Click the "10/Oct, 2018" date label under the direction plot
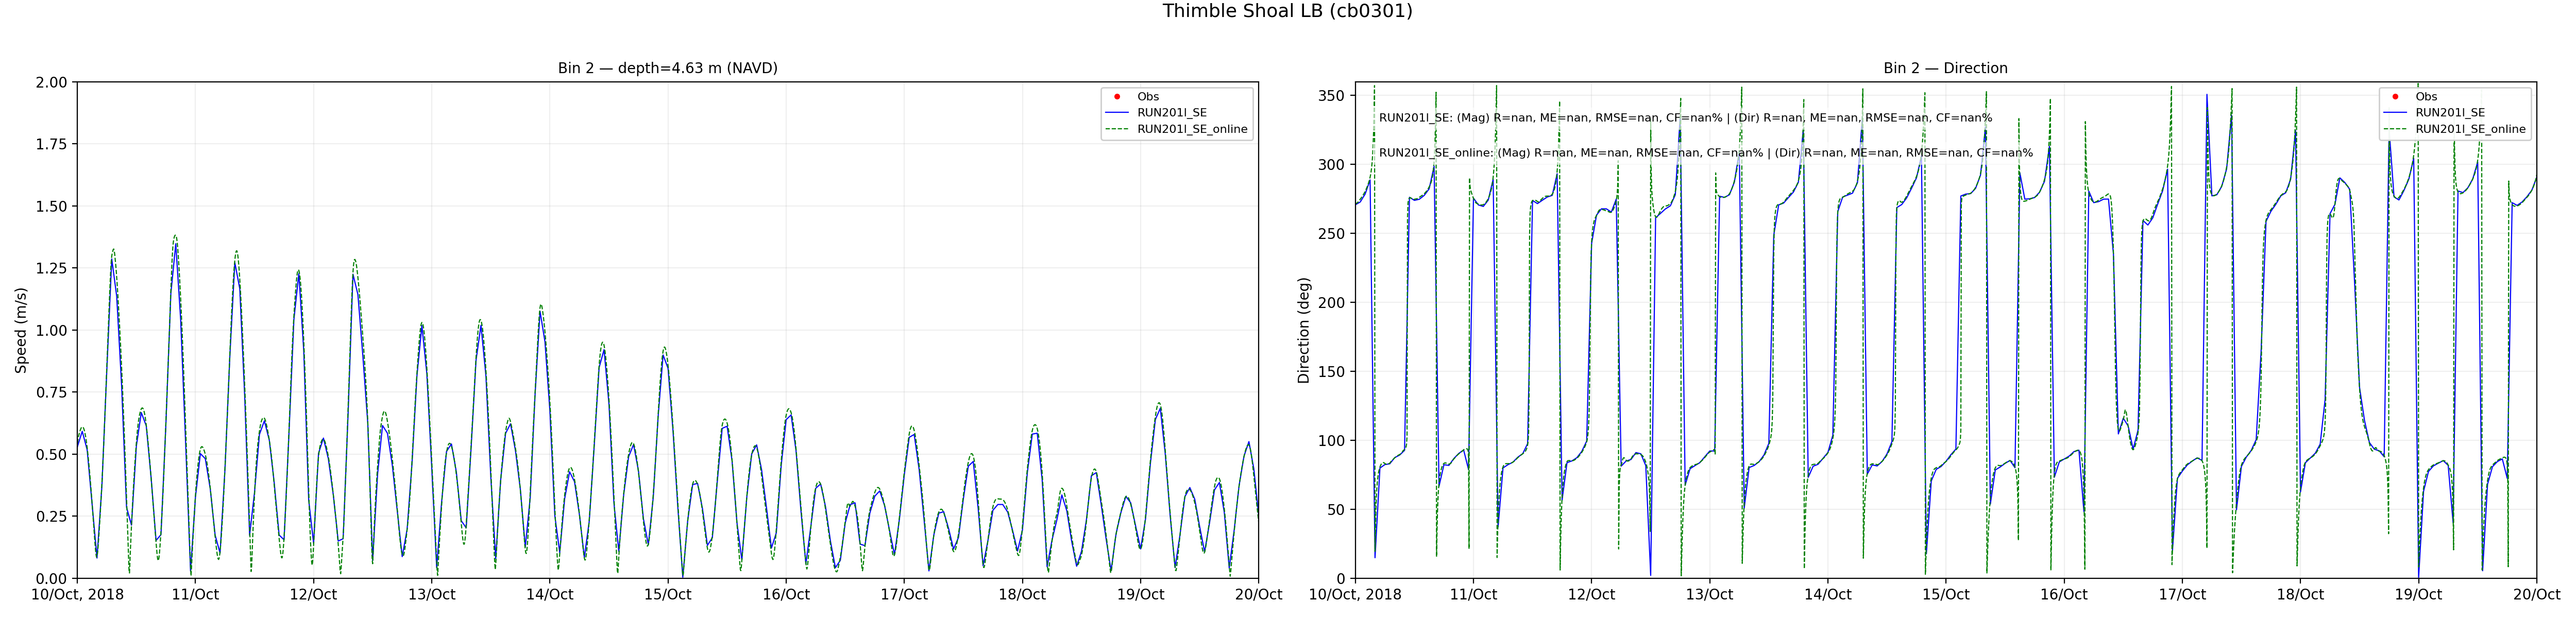Image resolution: width=2576 pixels, height=618 pixels. click(1355, 595)
